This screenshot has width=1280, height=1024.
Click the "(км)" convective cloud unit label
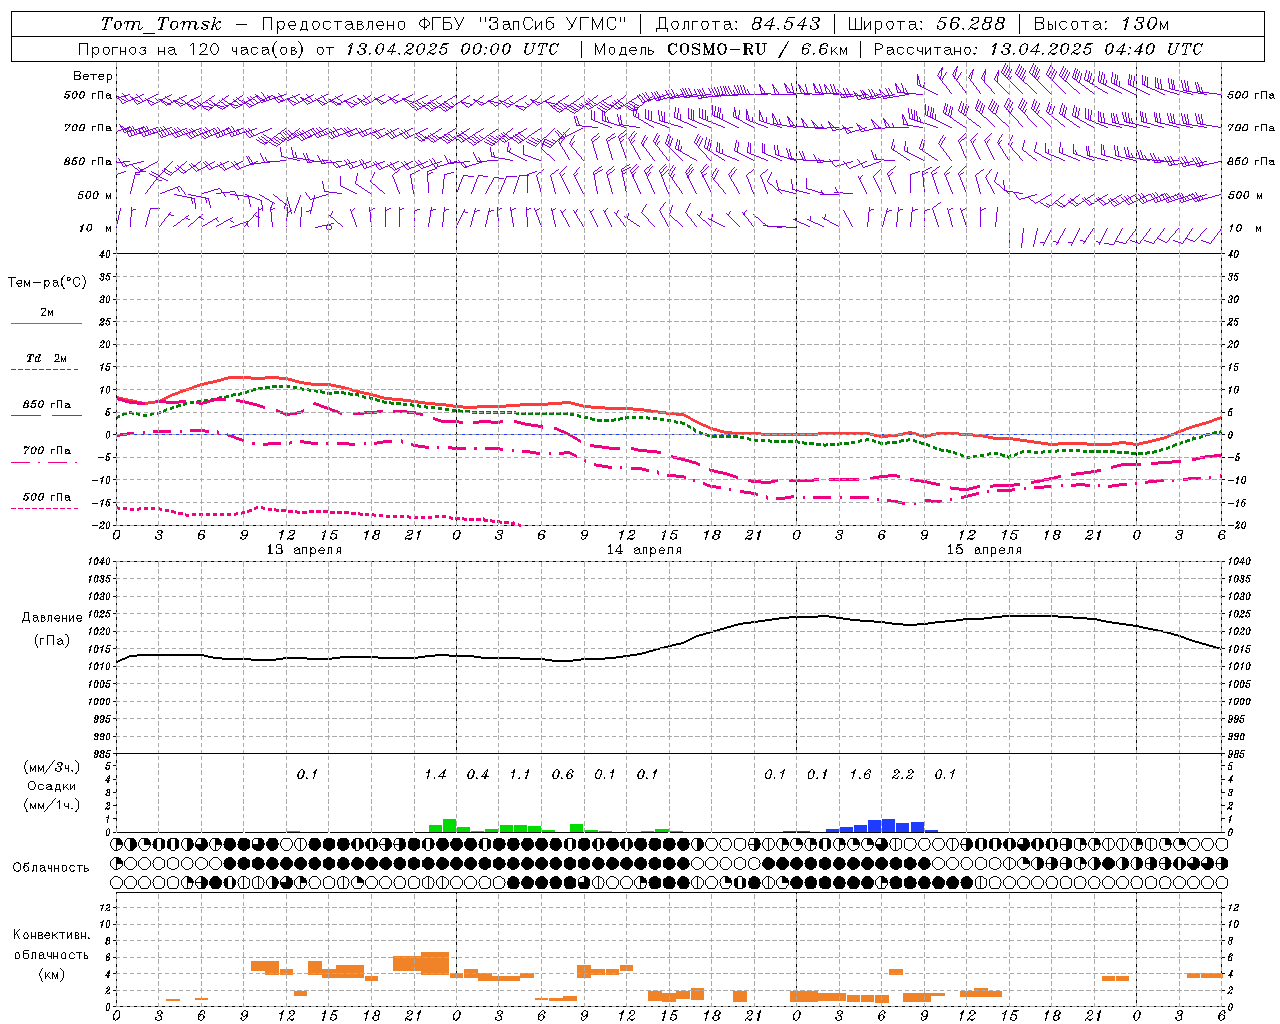pos(52,974)
